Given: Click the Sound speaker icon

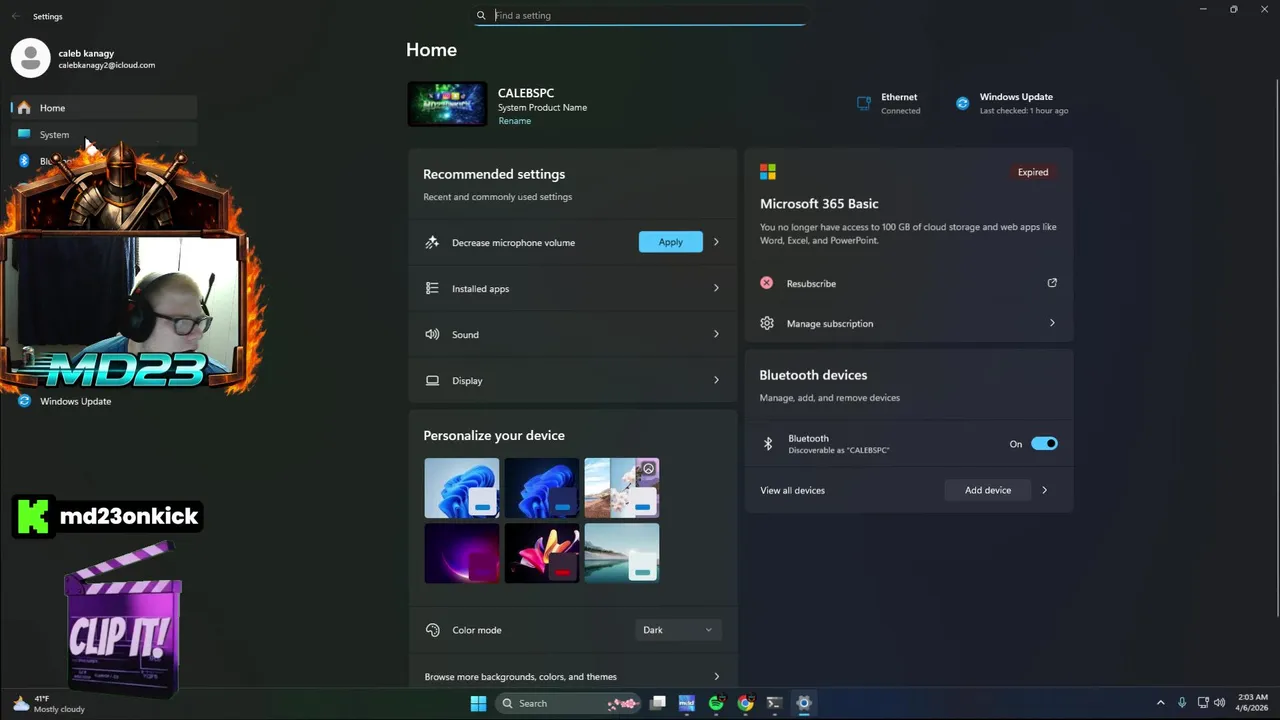Looking at the screenshot, I should [432, 334].
